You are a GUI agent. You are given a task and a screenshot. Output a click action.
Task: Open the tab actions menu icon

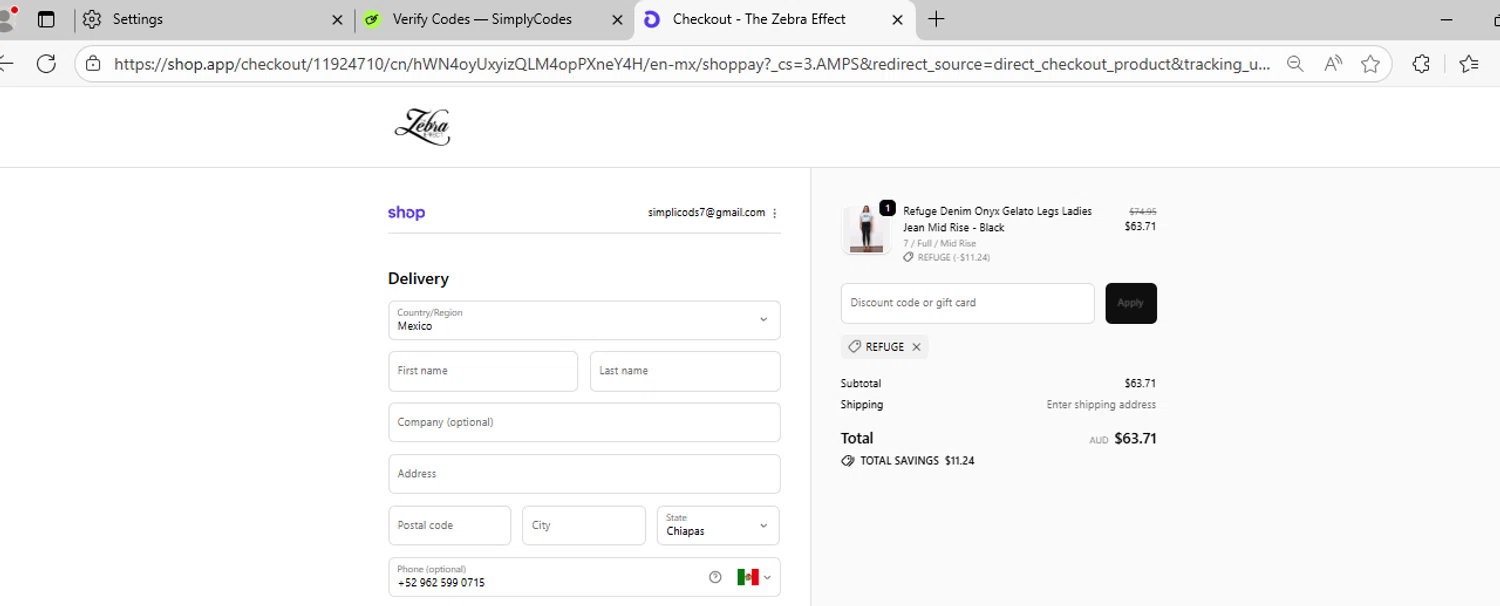(x=46, y=19)
